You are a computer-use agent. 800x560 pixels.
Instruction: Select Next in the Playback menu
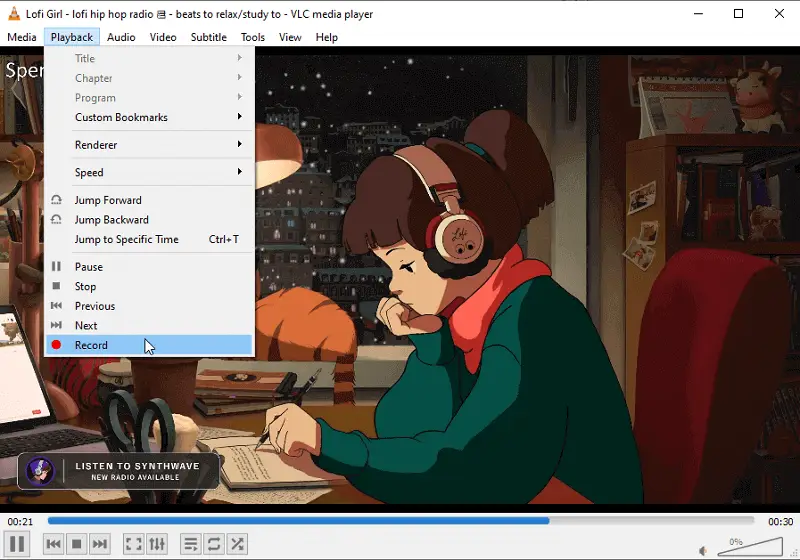tap(149, 325)
